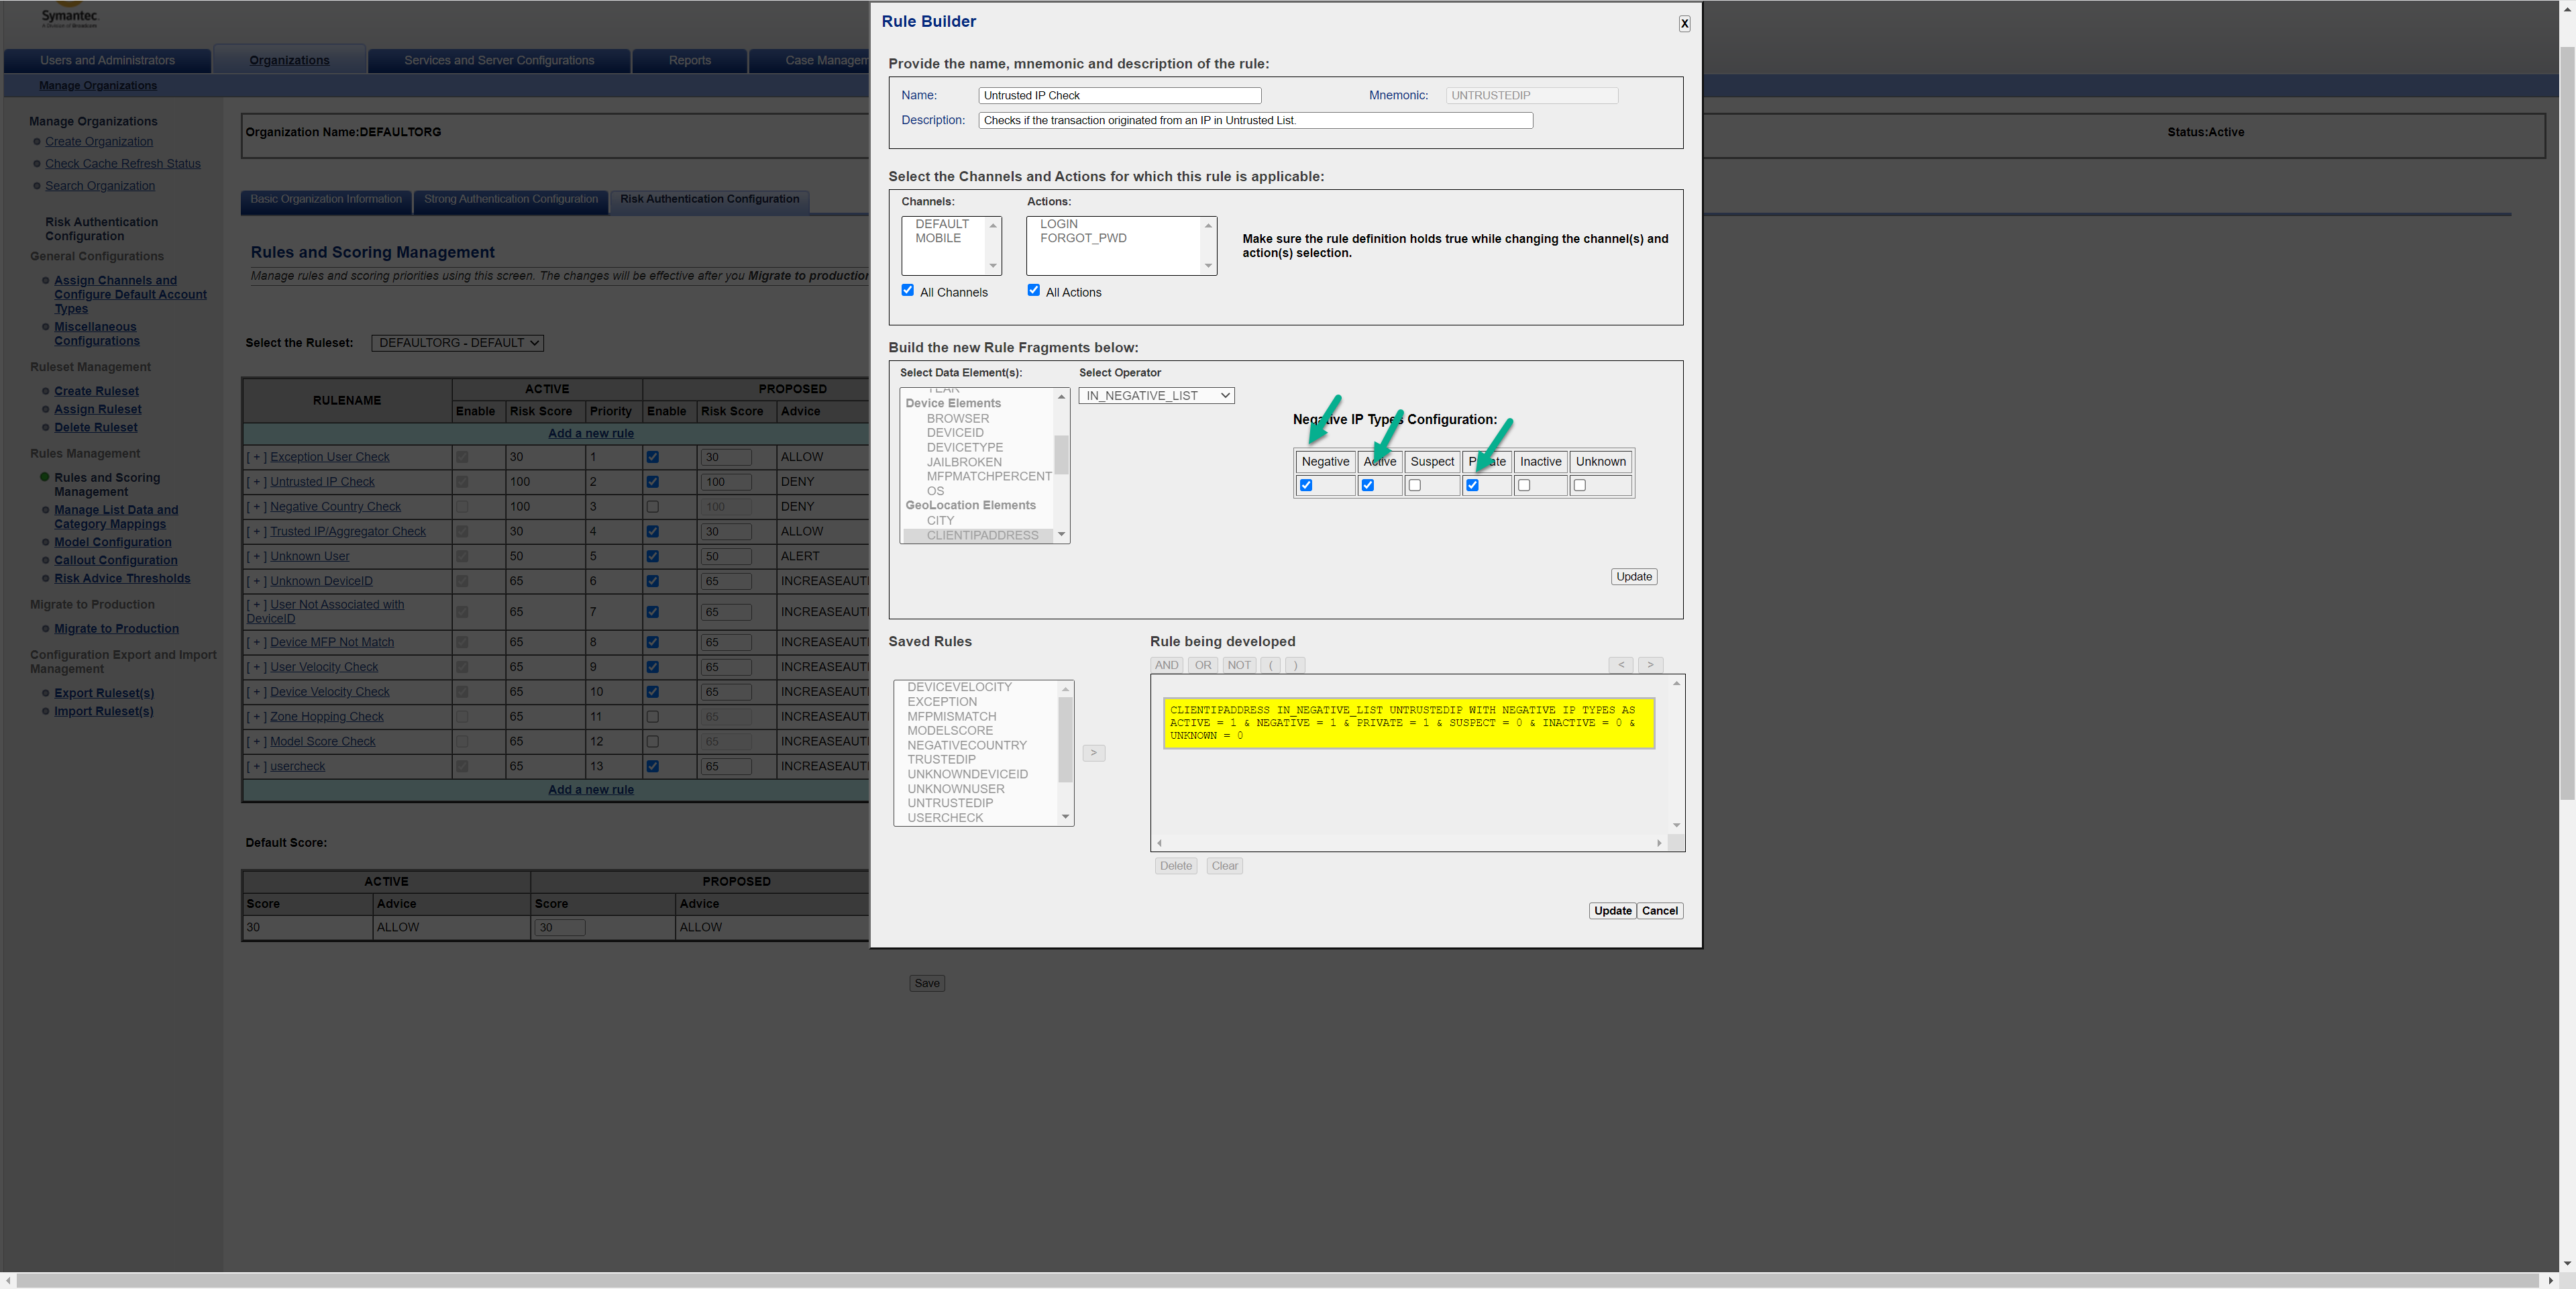Open the IN_NEGATIVE_LIST operator dropdown

(1156, 396)
